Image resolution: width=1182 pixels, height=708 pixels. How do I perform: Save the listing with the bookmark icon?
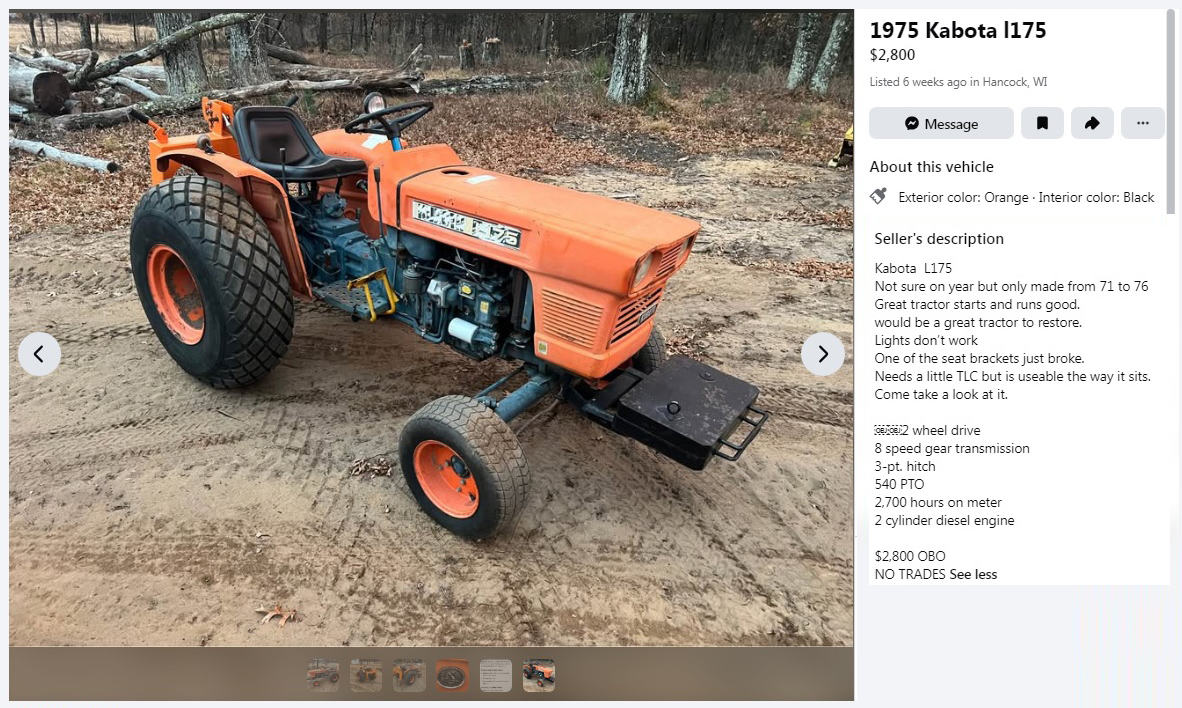coord(1042,124)
